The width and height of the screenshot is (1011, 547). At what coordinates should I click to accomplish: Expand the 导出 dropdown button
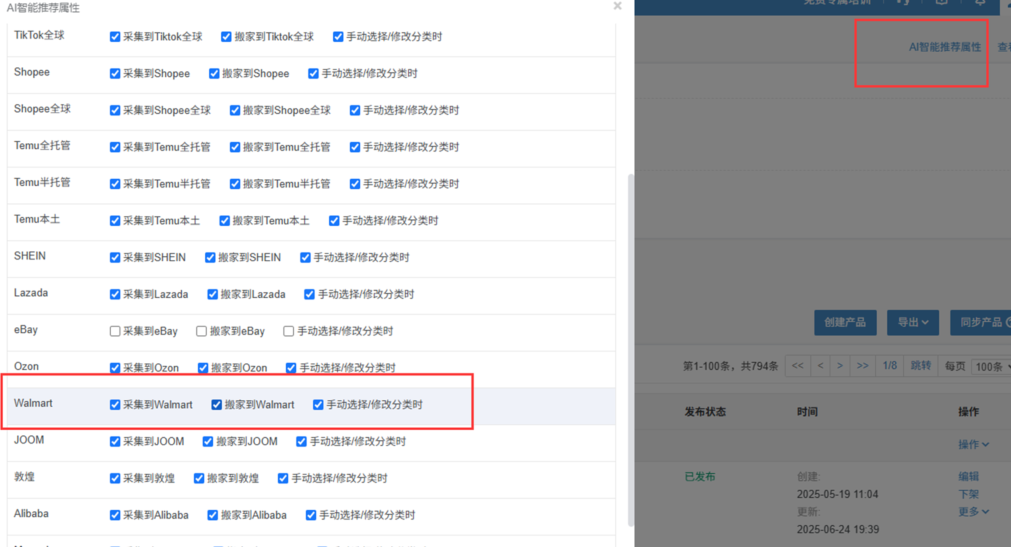913,323
